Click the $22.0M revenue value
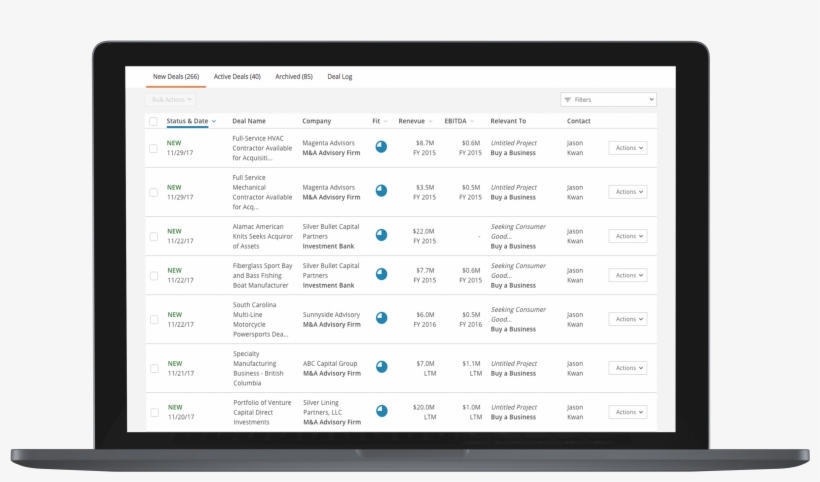 pos(424,231)
